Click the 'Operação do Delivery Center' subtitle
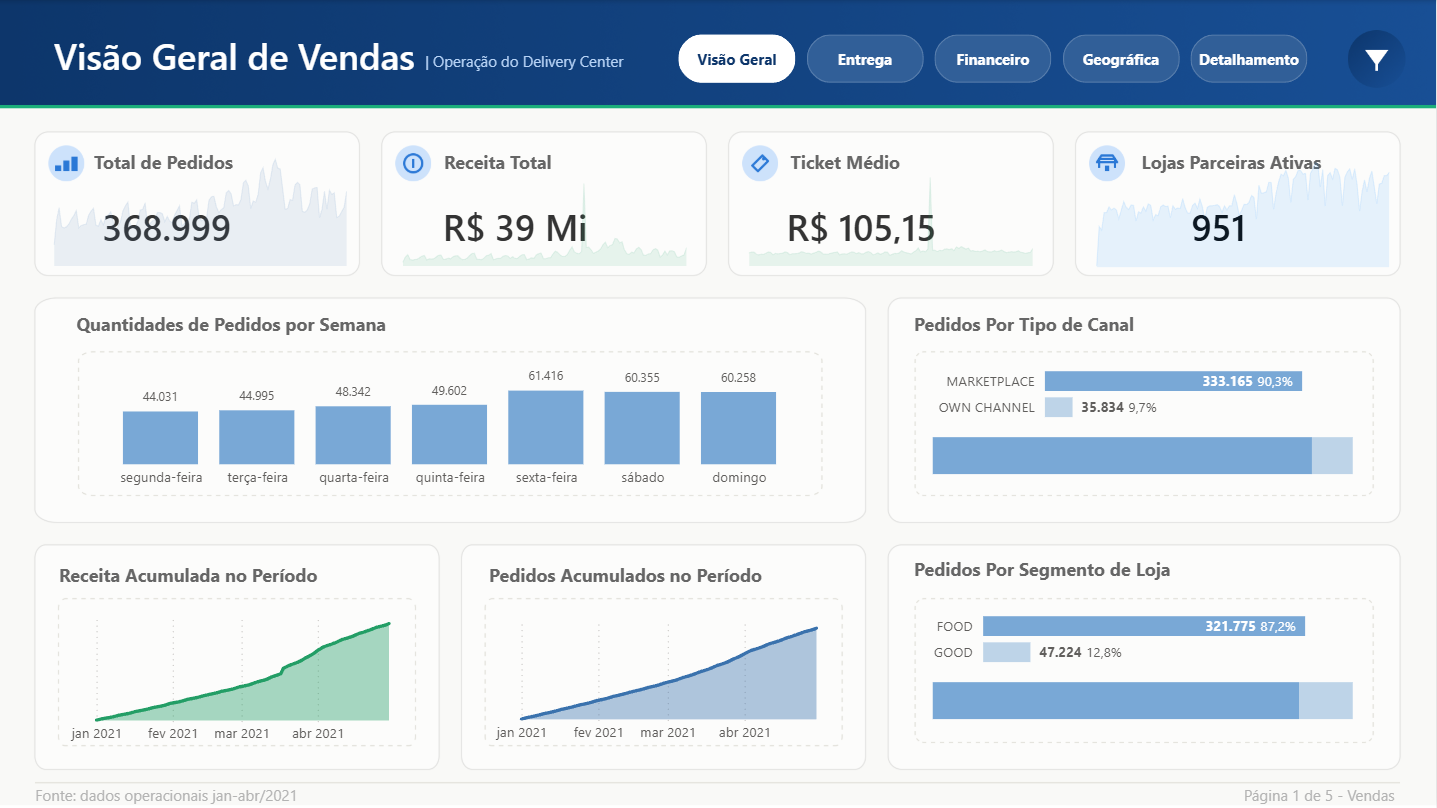 [528, 62]
